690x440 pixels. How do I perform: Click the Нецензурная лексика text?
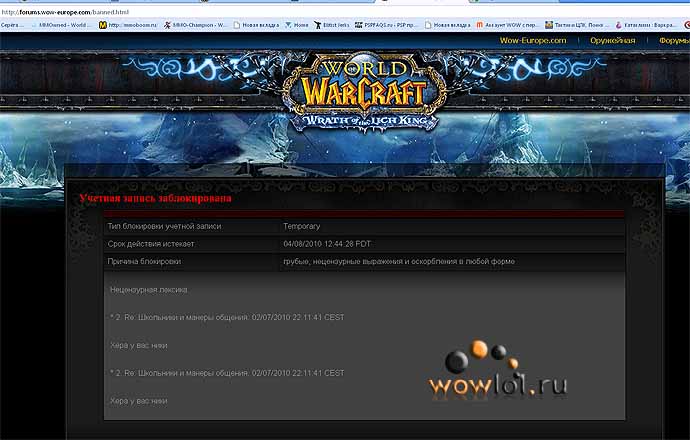click(x=149, y=290)
